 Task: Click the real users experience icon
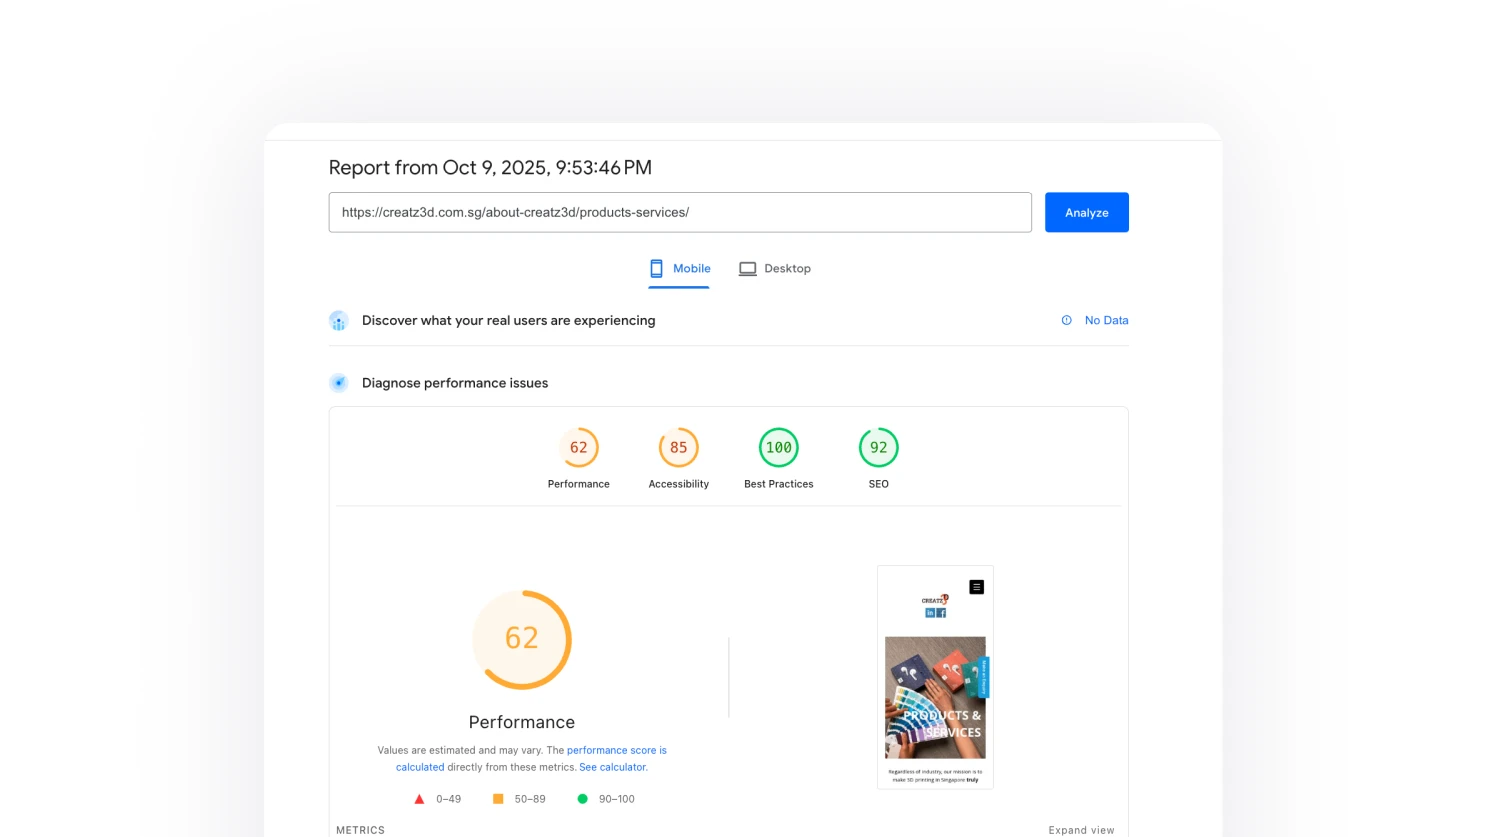click(339, 321)
